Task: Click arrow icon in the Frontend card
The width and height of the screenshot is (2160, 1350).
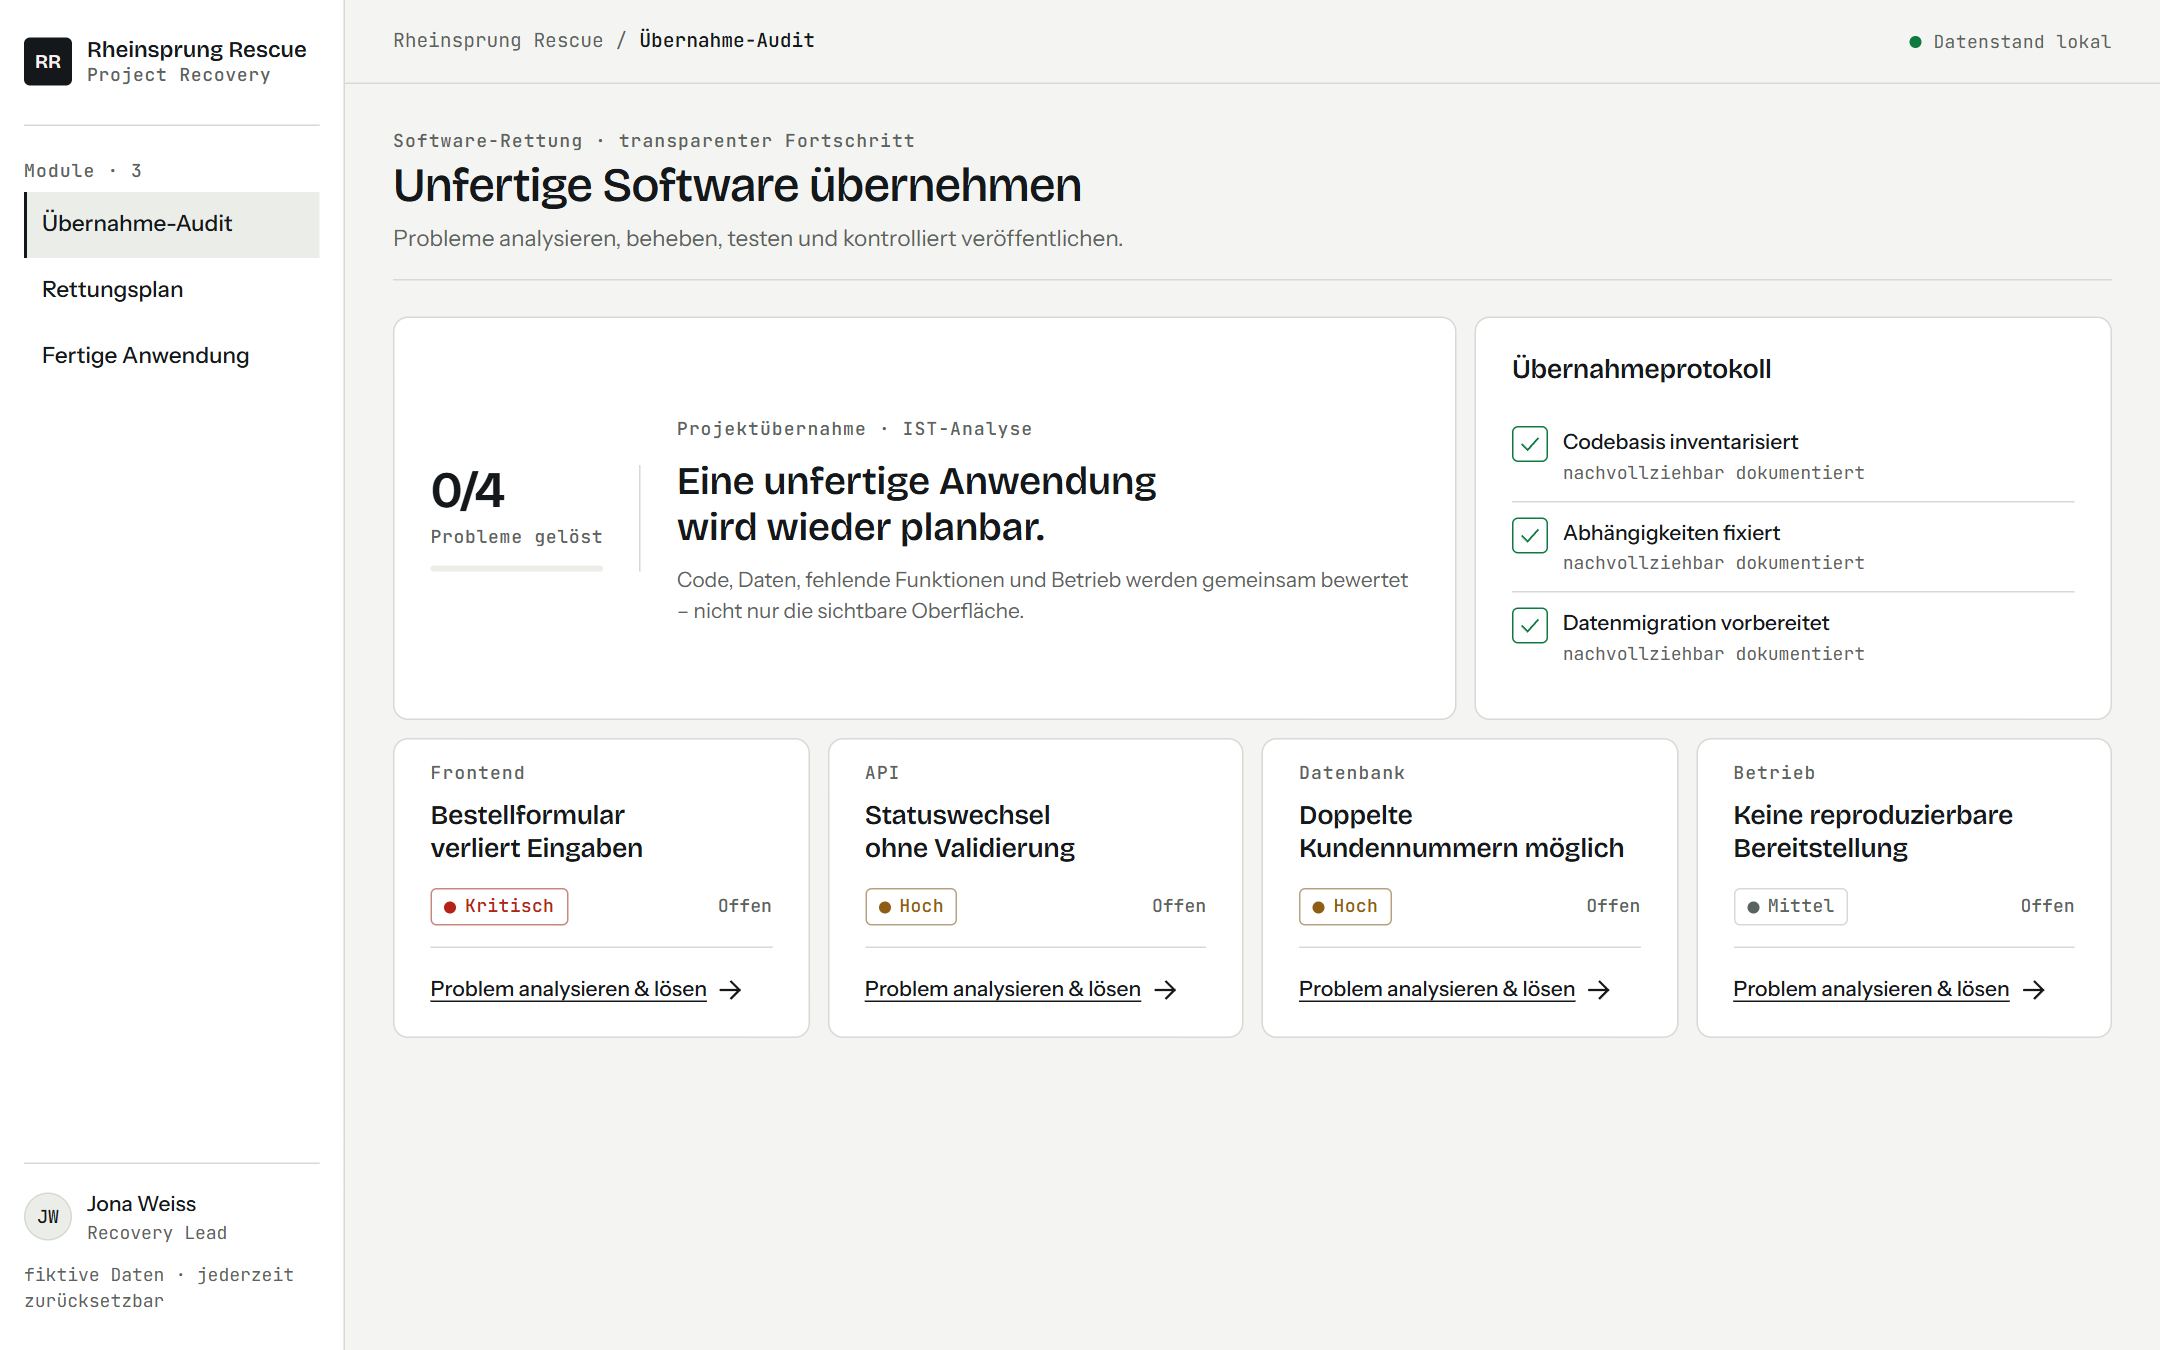Action: point(731,989)
